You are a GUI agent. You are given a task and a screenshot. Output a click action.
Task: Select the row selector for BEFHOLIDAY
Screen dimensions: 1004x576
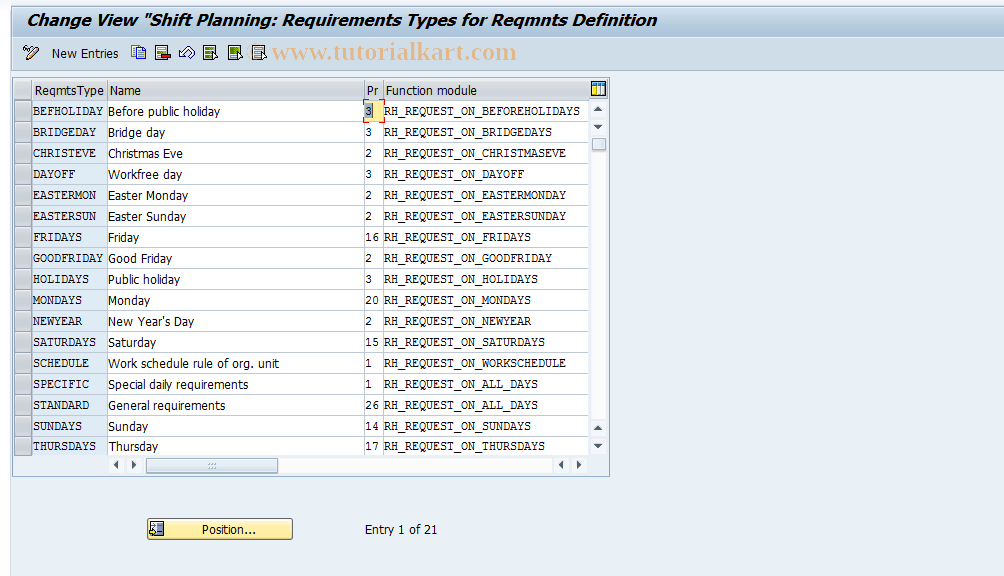(x=23, y=111)
